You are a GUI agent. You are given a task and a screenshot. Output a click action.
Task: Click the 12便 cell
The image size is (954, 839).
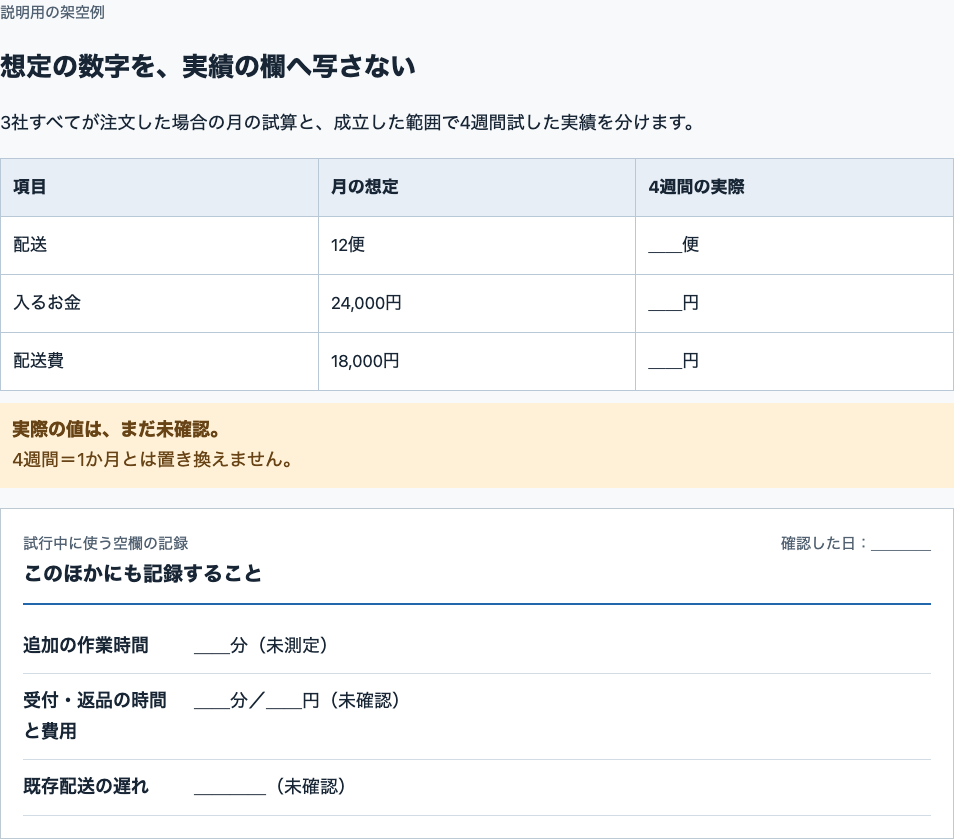pos(477,245)
